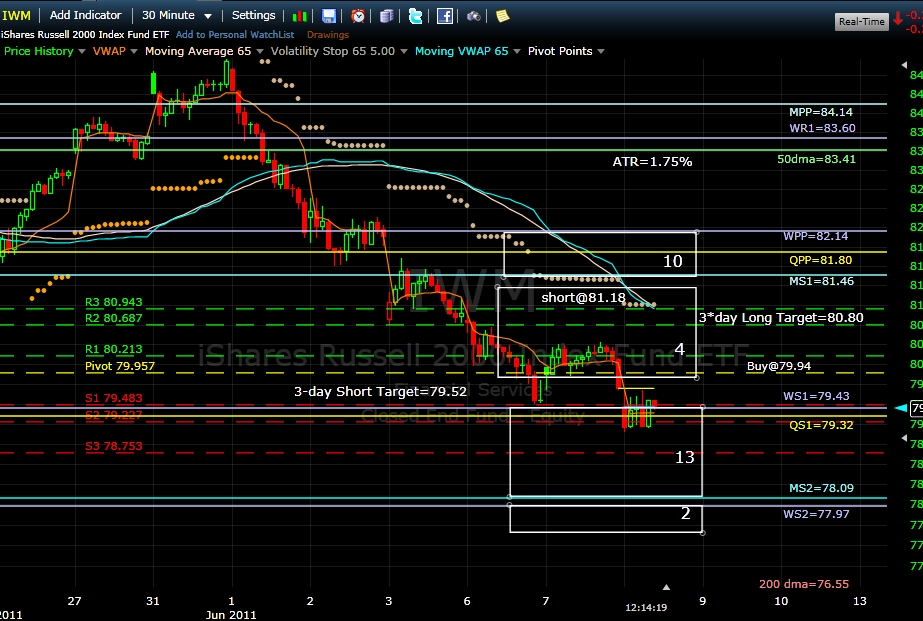Image resolution: width=923 pixels, height=621 pixels.
Task: Expand the VWAP indicator dropdown
Action: click(134, 51)
